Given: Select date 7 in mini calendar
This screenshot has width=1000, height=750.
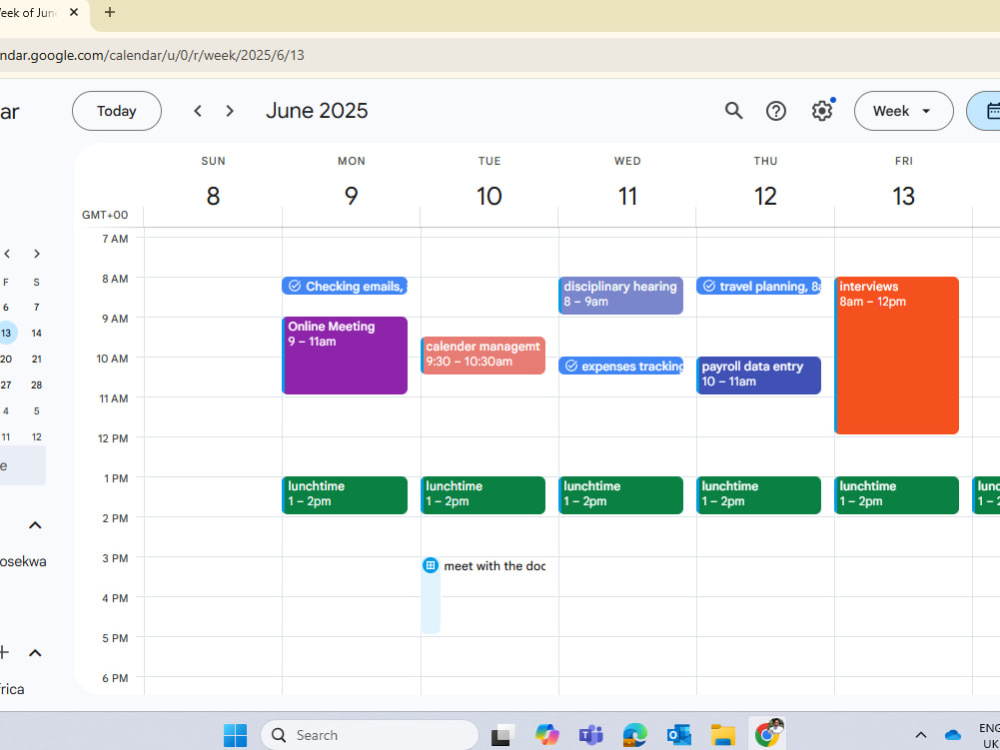Looking at the screenshot, I should (36, 307).
